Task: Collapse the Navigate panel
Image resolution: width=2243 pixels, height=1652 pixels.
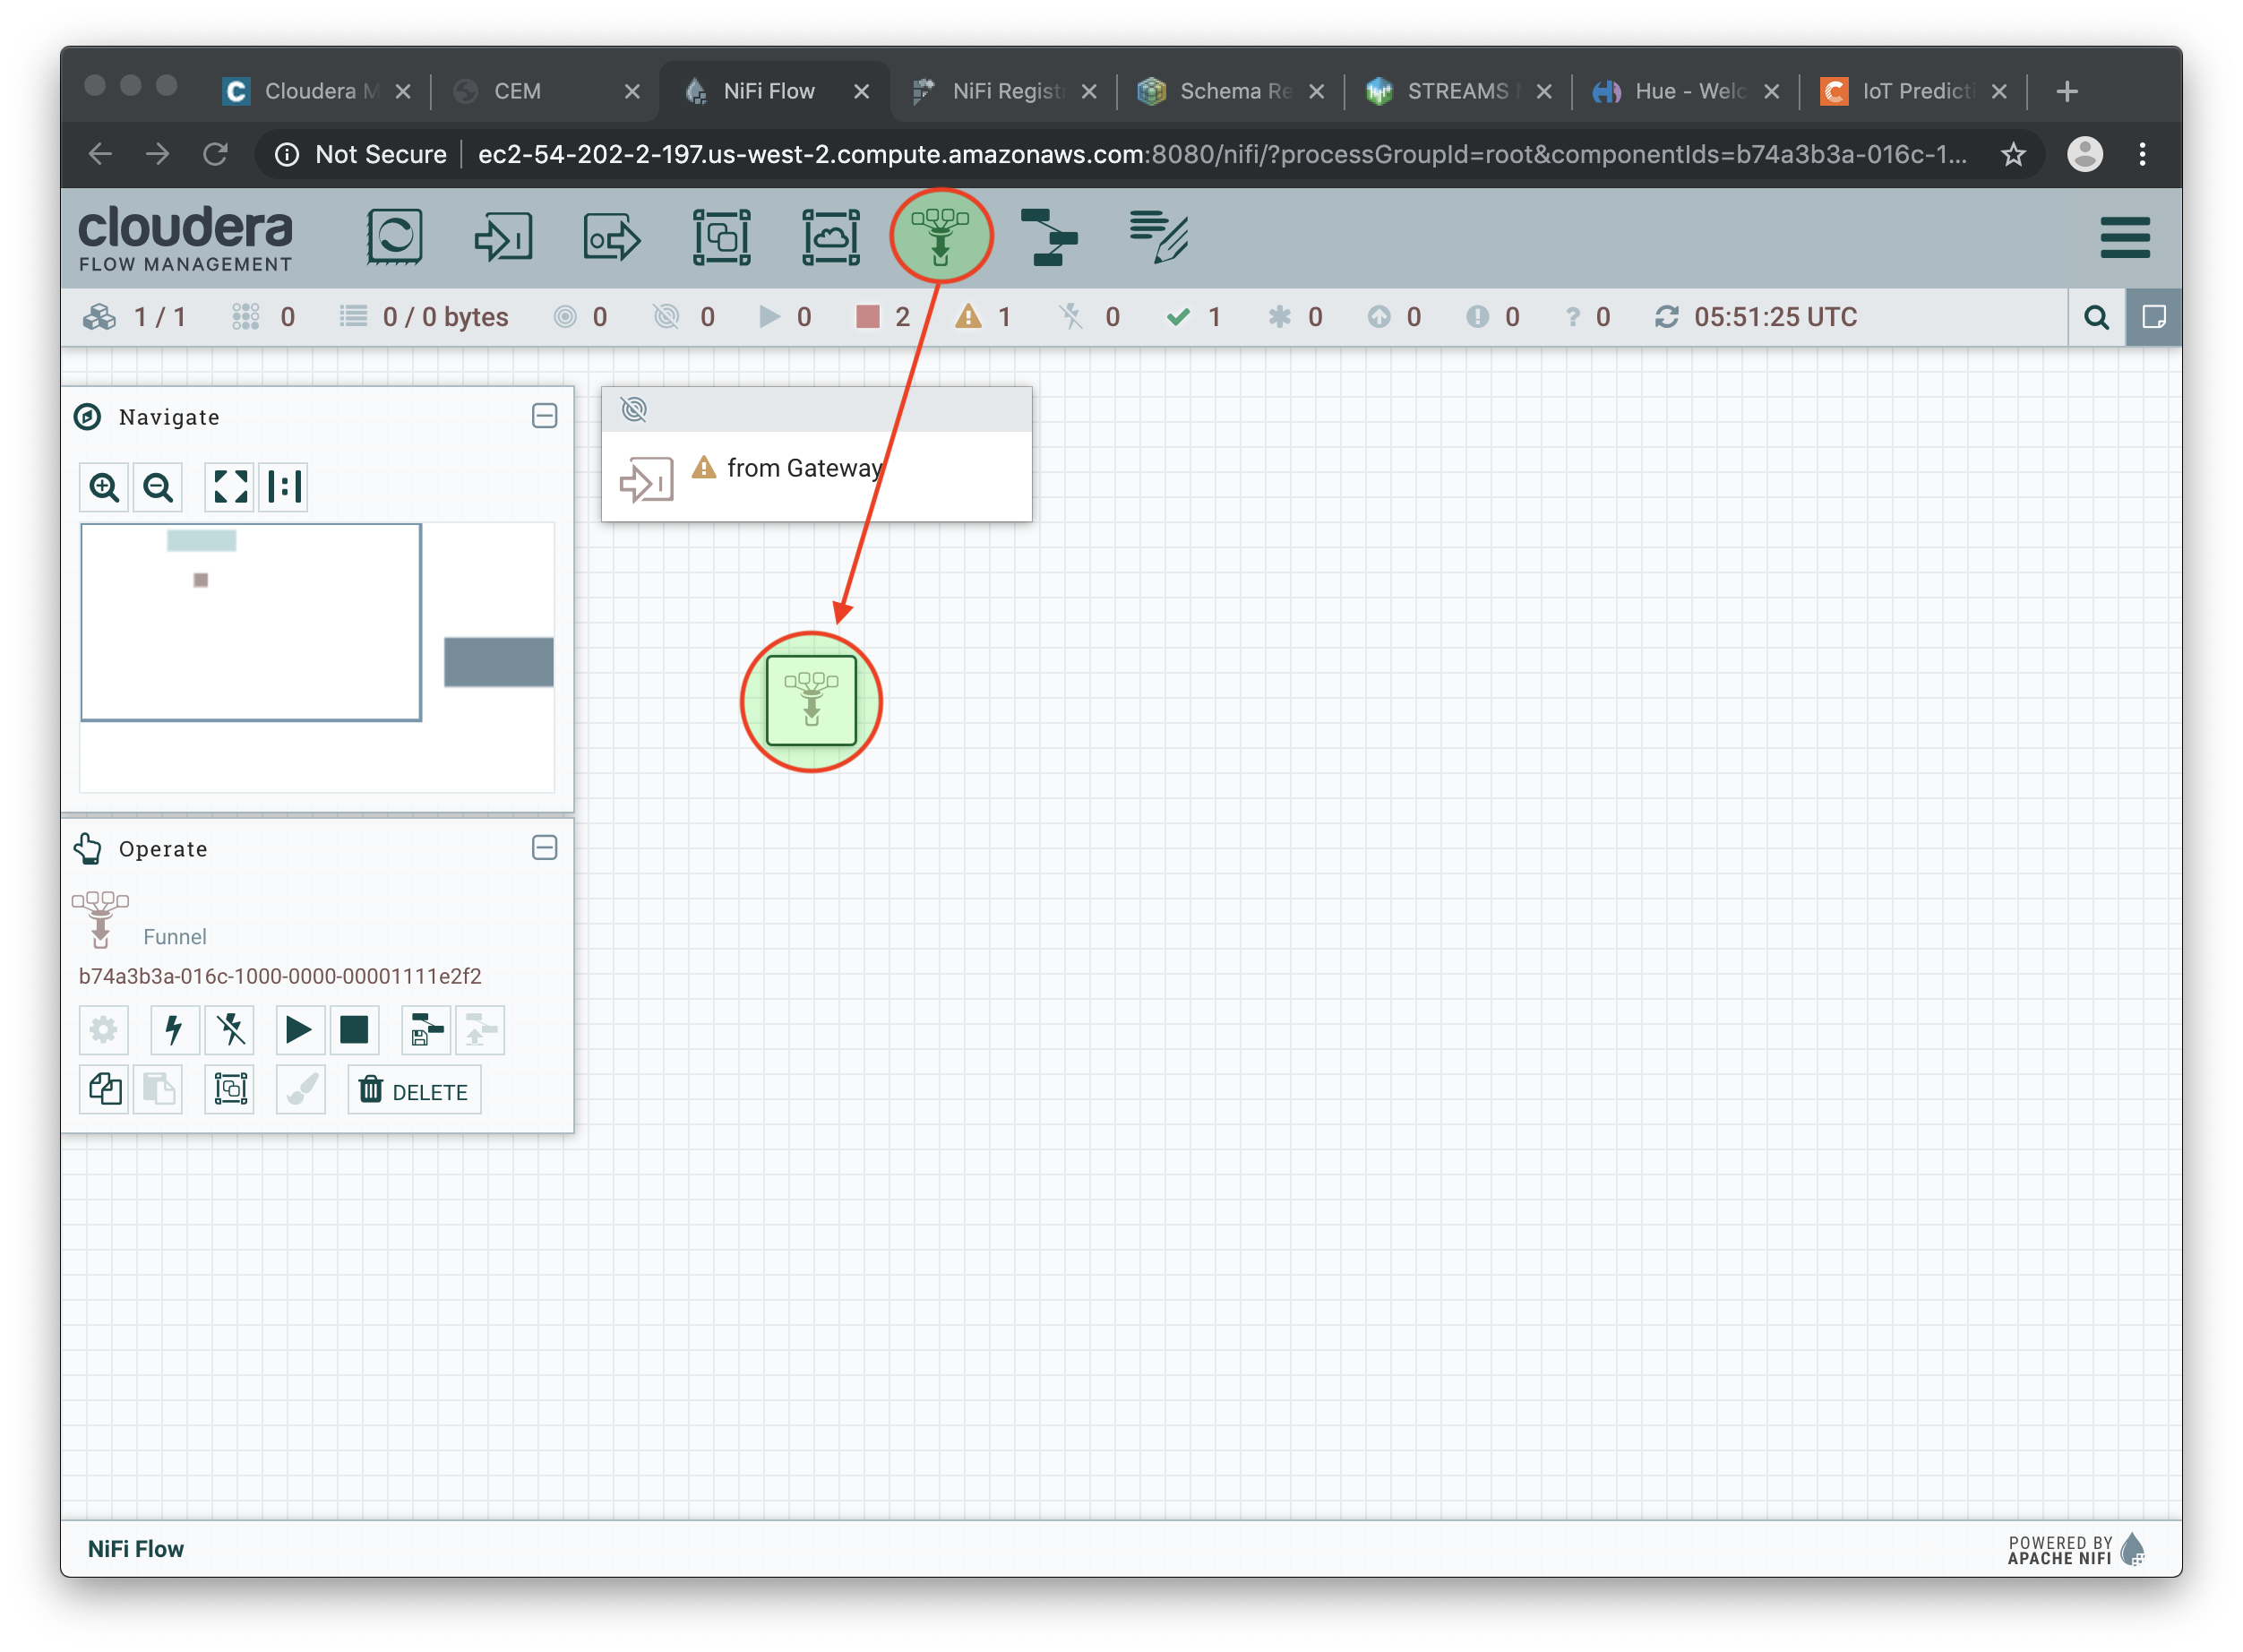Action: point(544,416)
